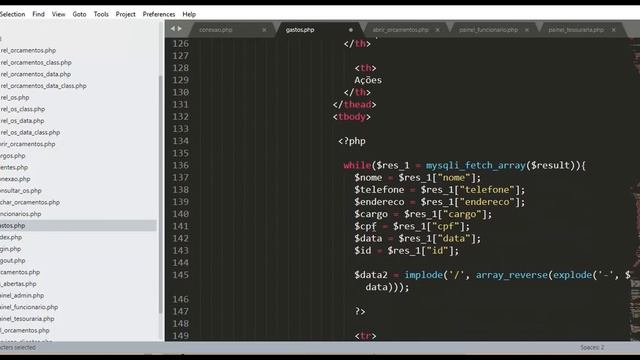Open the Find menu
640x360 pixels.
[38, 14]
